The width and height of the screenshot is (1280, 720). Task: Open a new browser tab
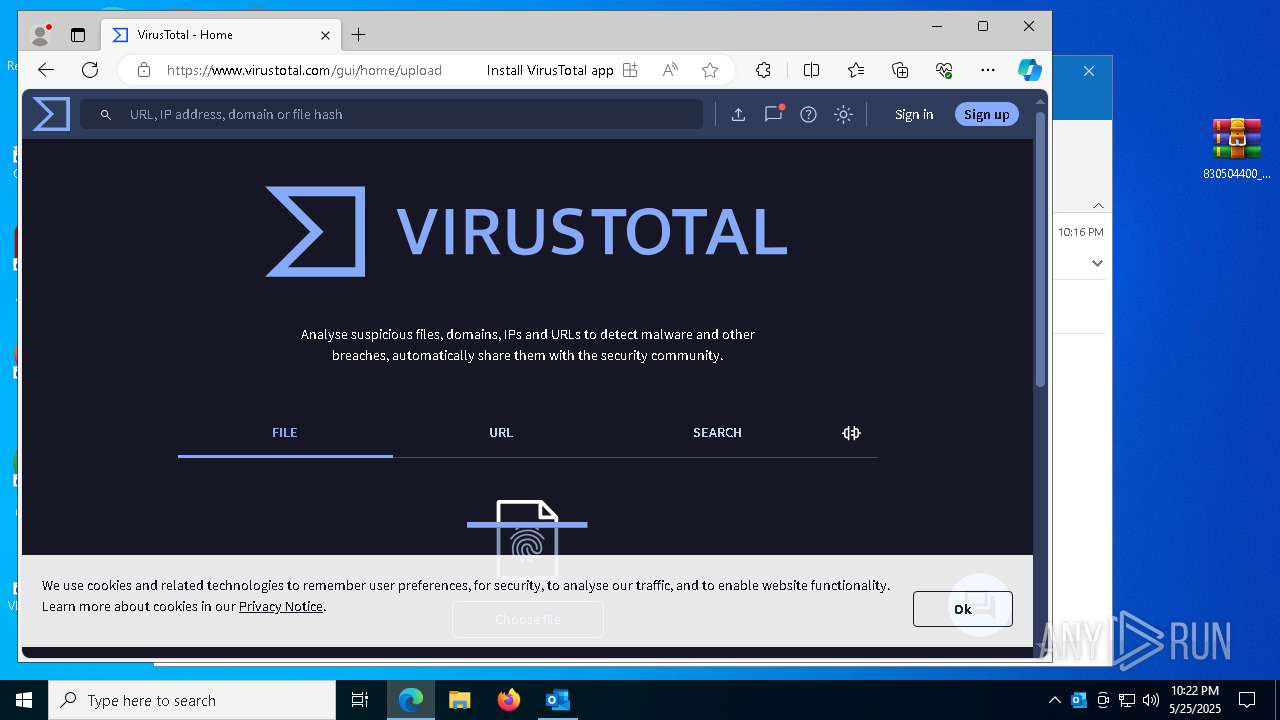(x=359, y=35)
